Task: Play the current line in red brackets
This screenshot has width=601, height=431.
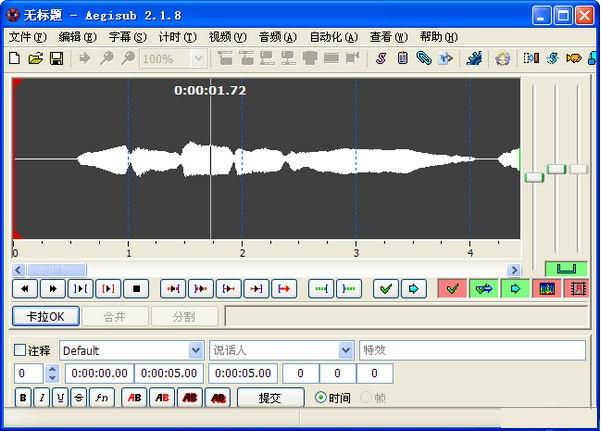Action: click(x=108, y=289)
